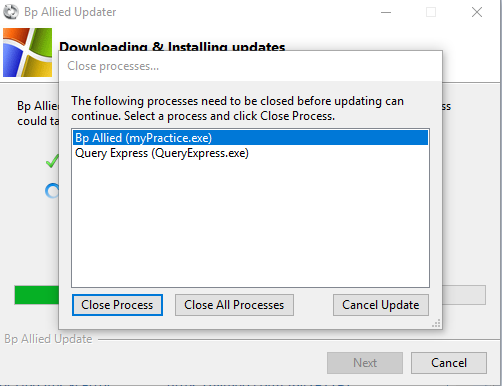Image resolution: width=502 pixels, height=386 pixels.
Task: Click empty area of process list
Action: click(x=250, y=223)
